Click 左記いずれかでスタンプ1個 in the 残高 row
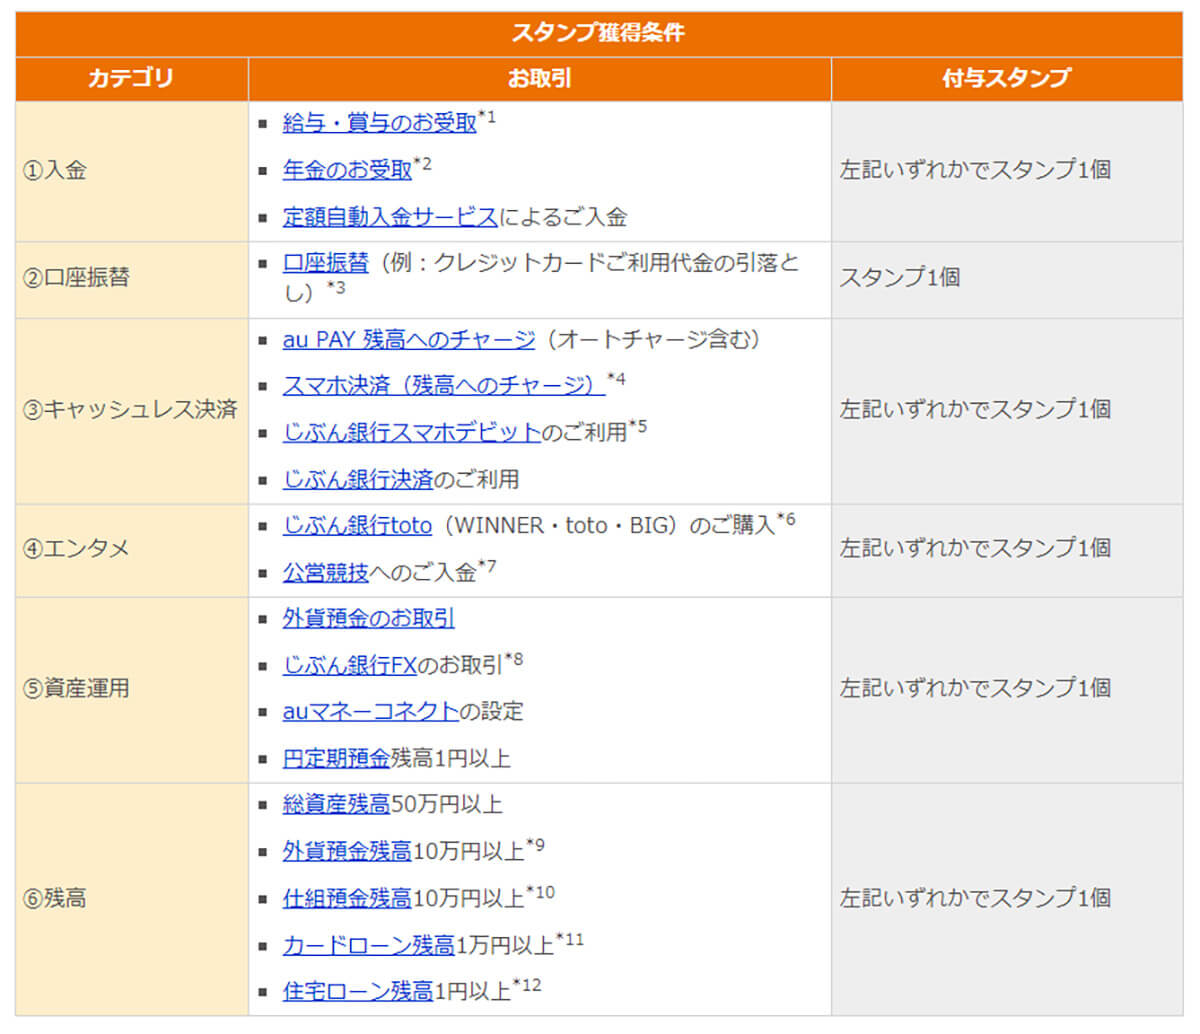This screenshot has width=1200, height=1034. [975, 898]
